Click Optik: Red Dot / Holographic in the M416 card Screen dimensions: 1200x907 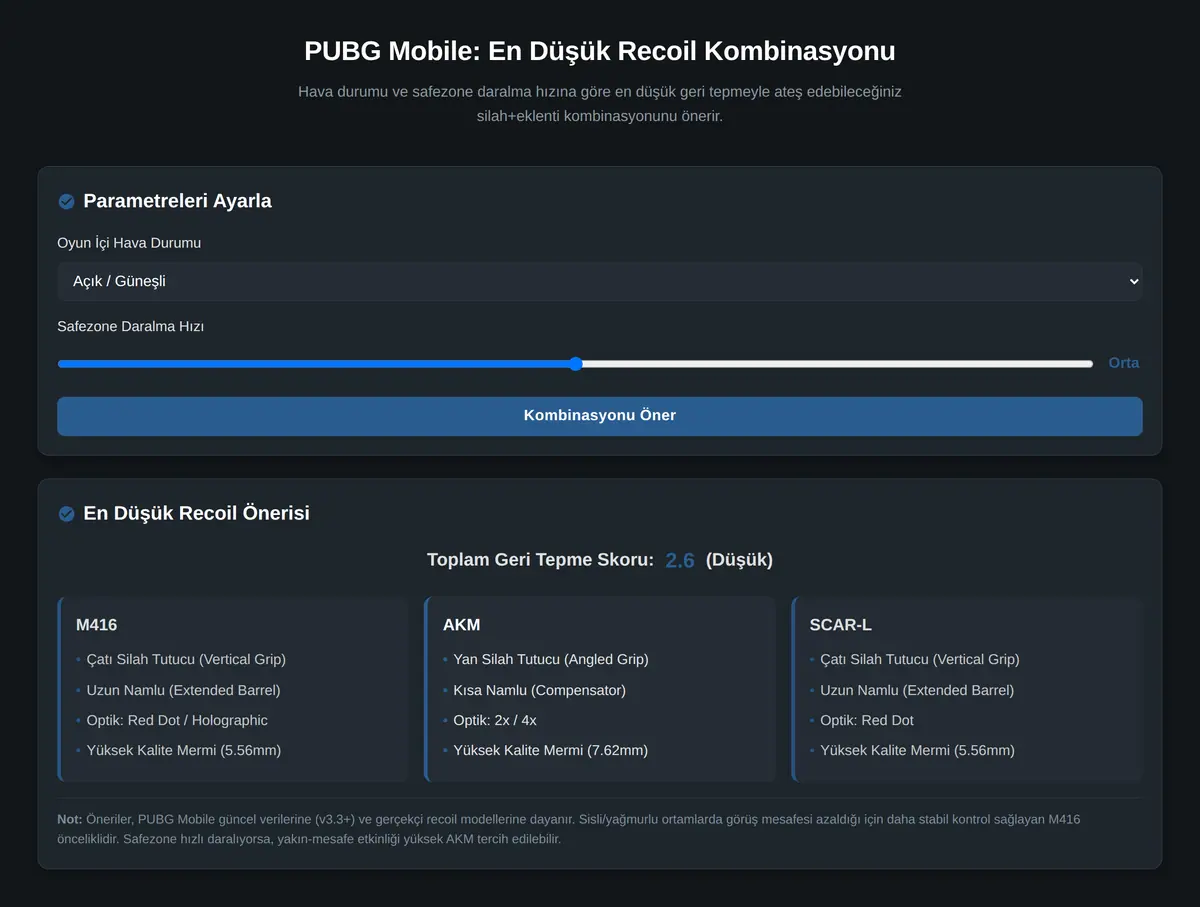(177, 720)
